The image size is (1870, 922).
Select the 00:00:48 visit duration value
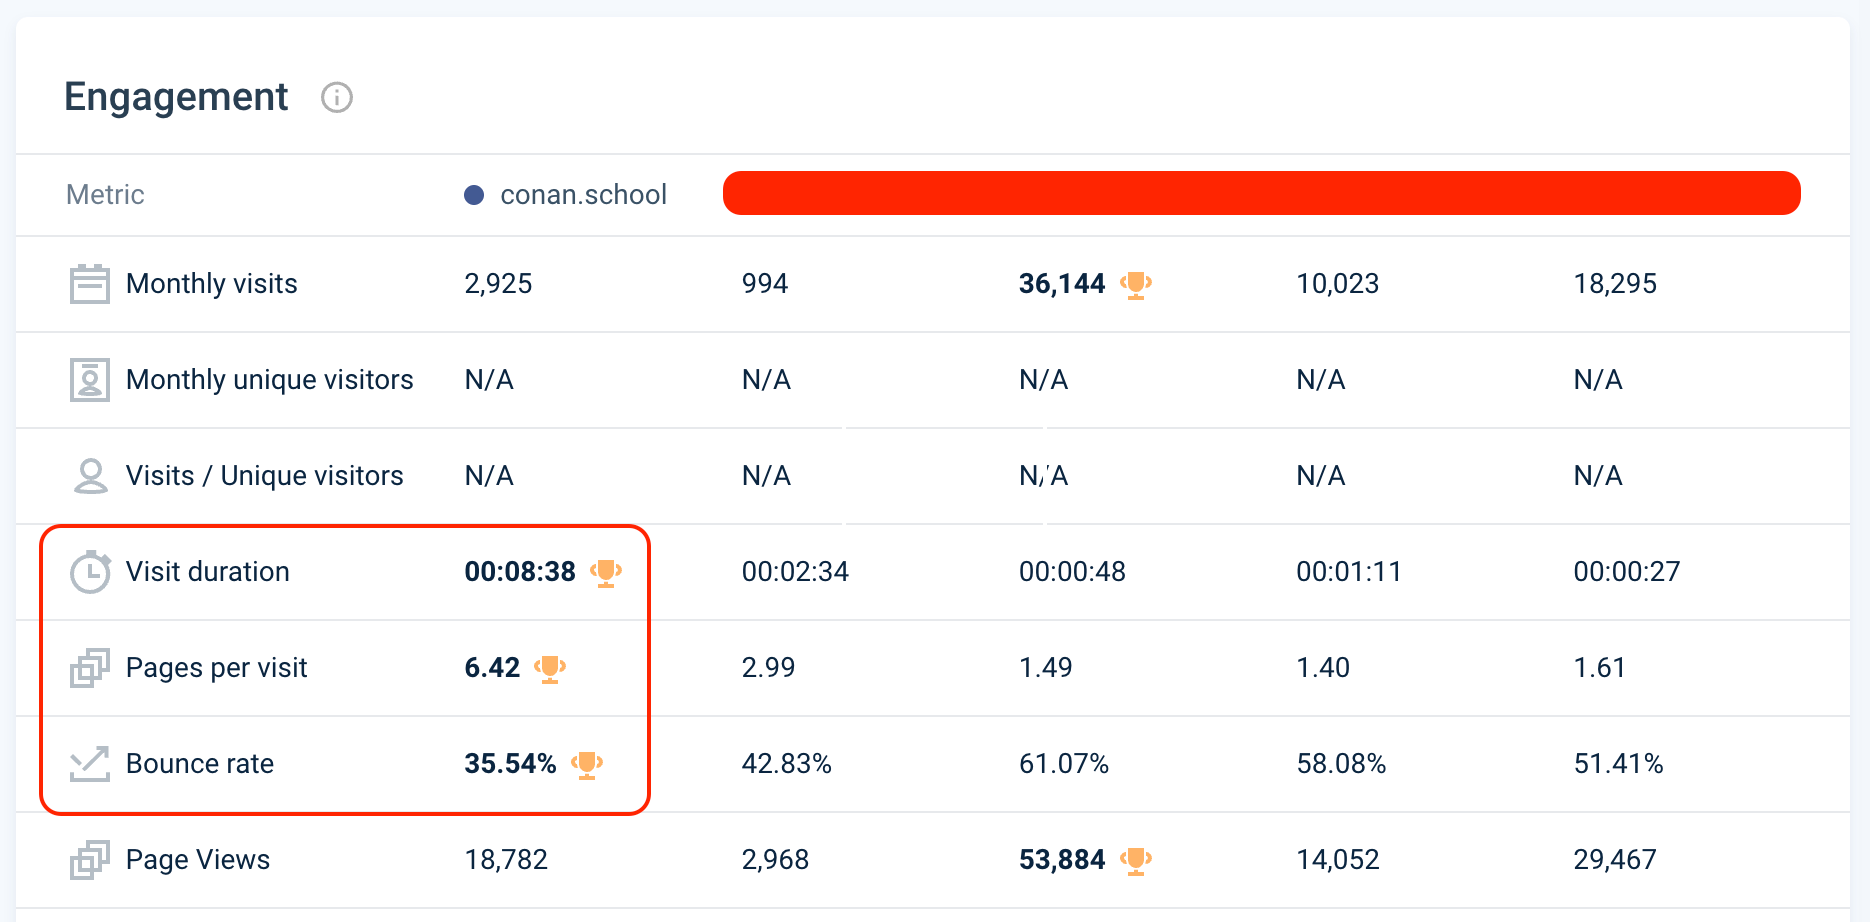(1072, 572)
